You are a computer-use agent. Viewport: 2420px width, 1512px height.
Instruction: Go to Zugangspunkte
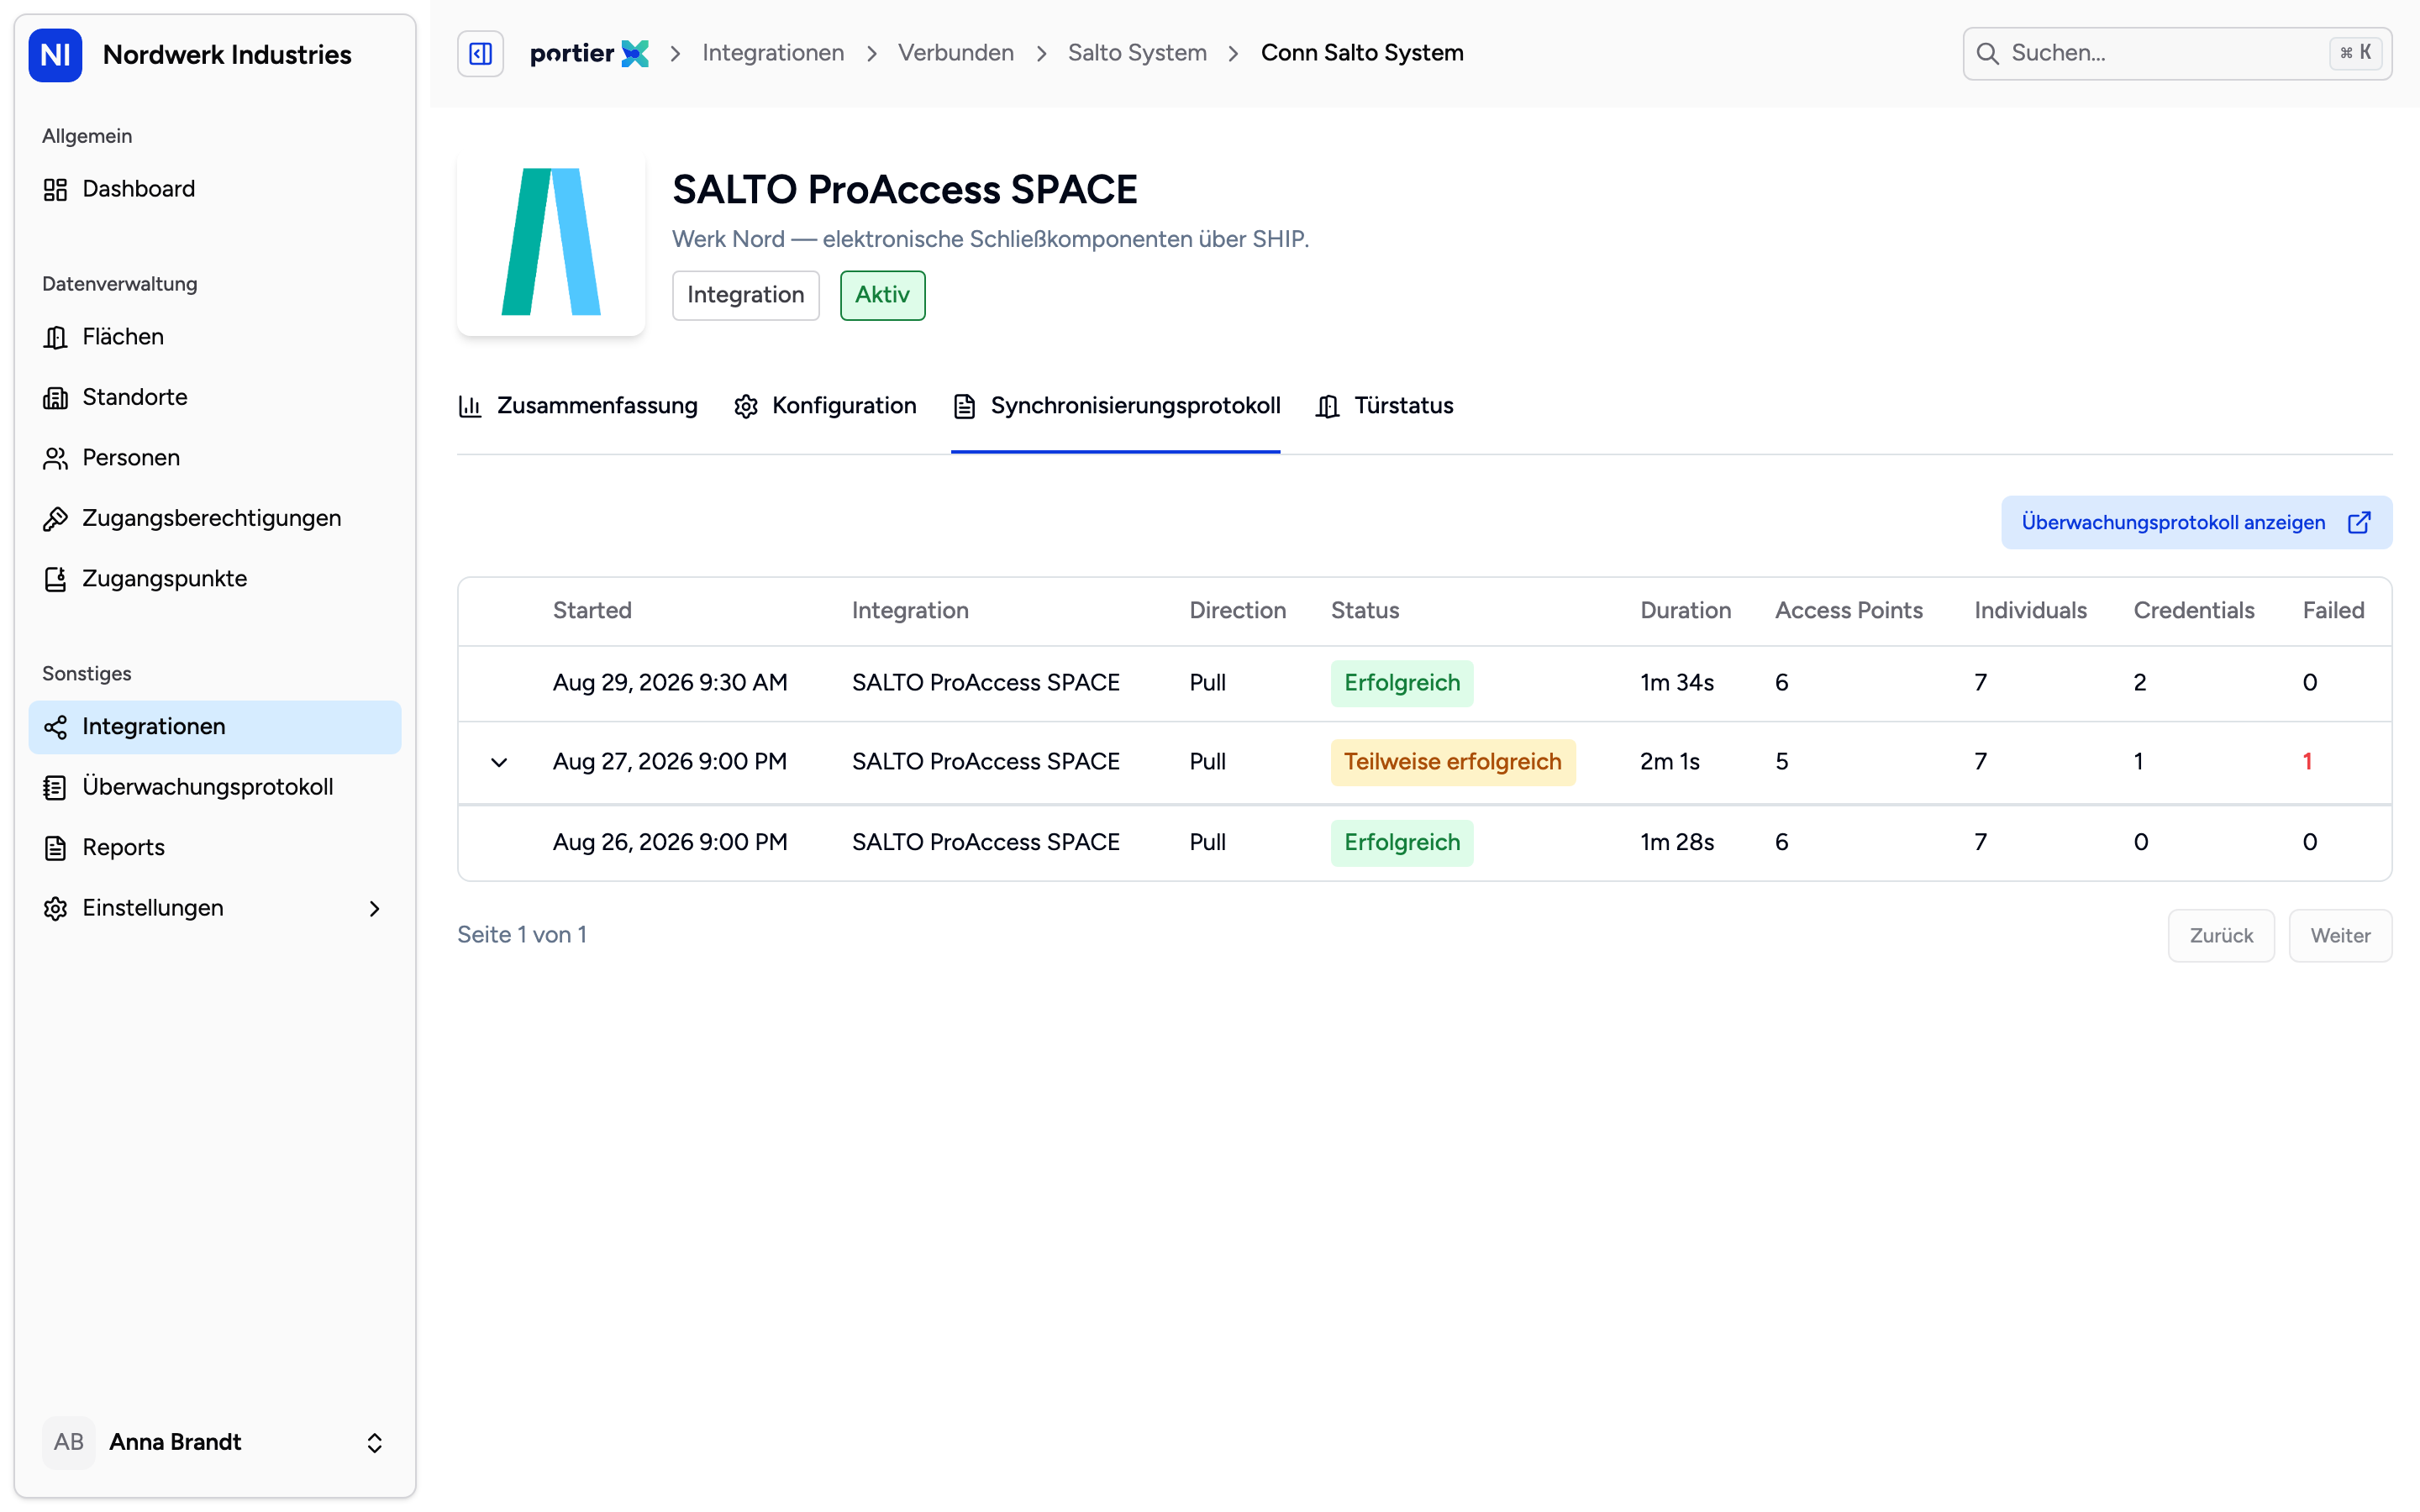[x=215, y=579]
